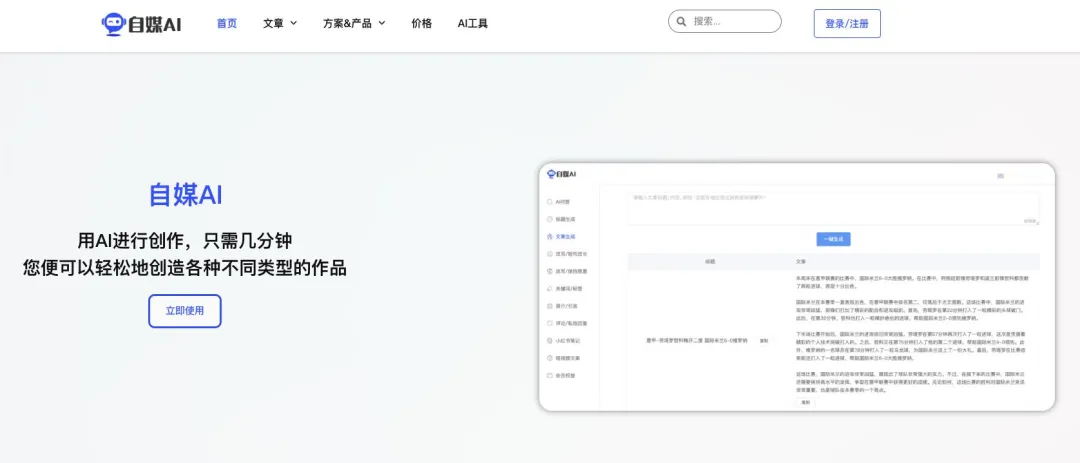This screenshot has width=1080, height=463.
Task: Click the 自媒AI robot logo in header
Action: 141,24
